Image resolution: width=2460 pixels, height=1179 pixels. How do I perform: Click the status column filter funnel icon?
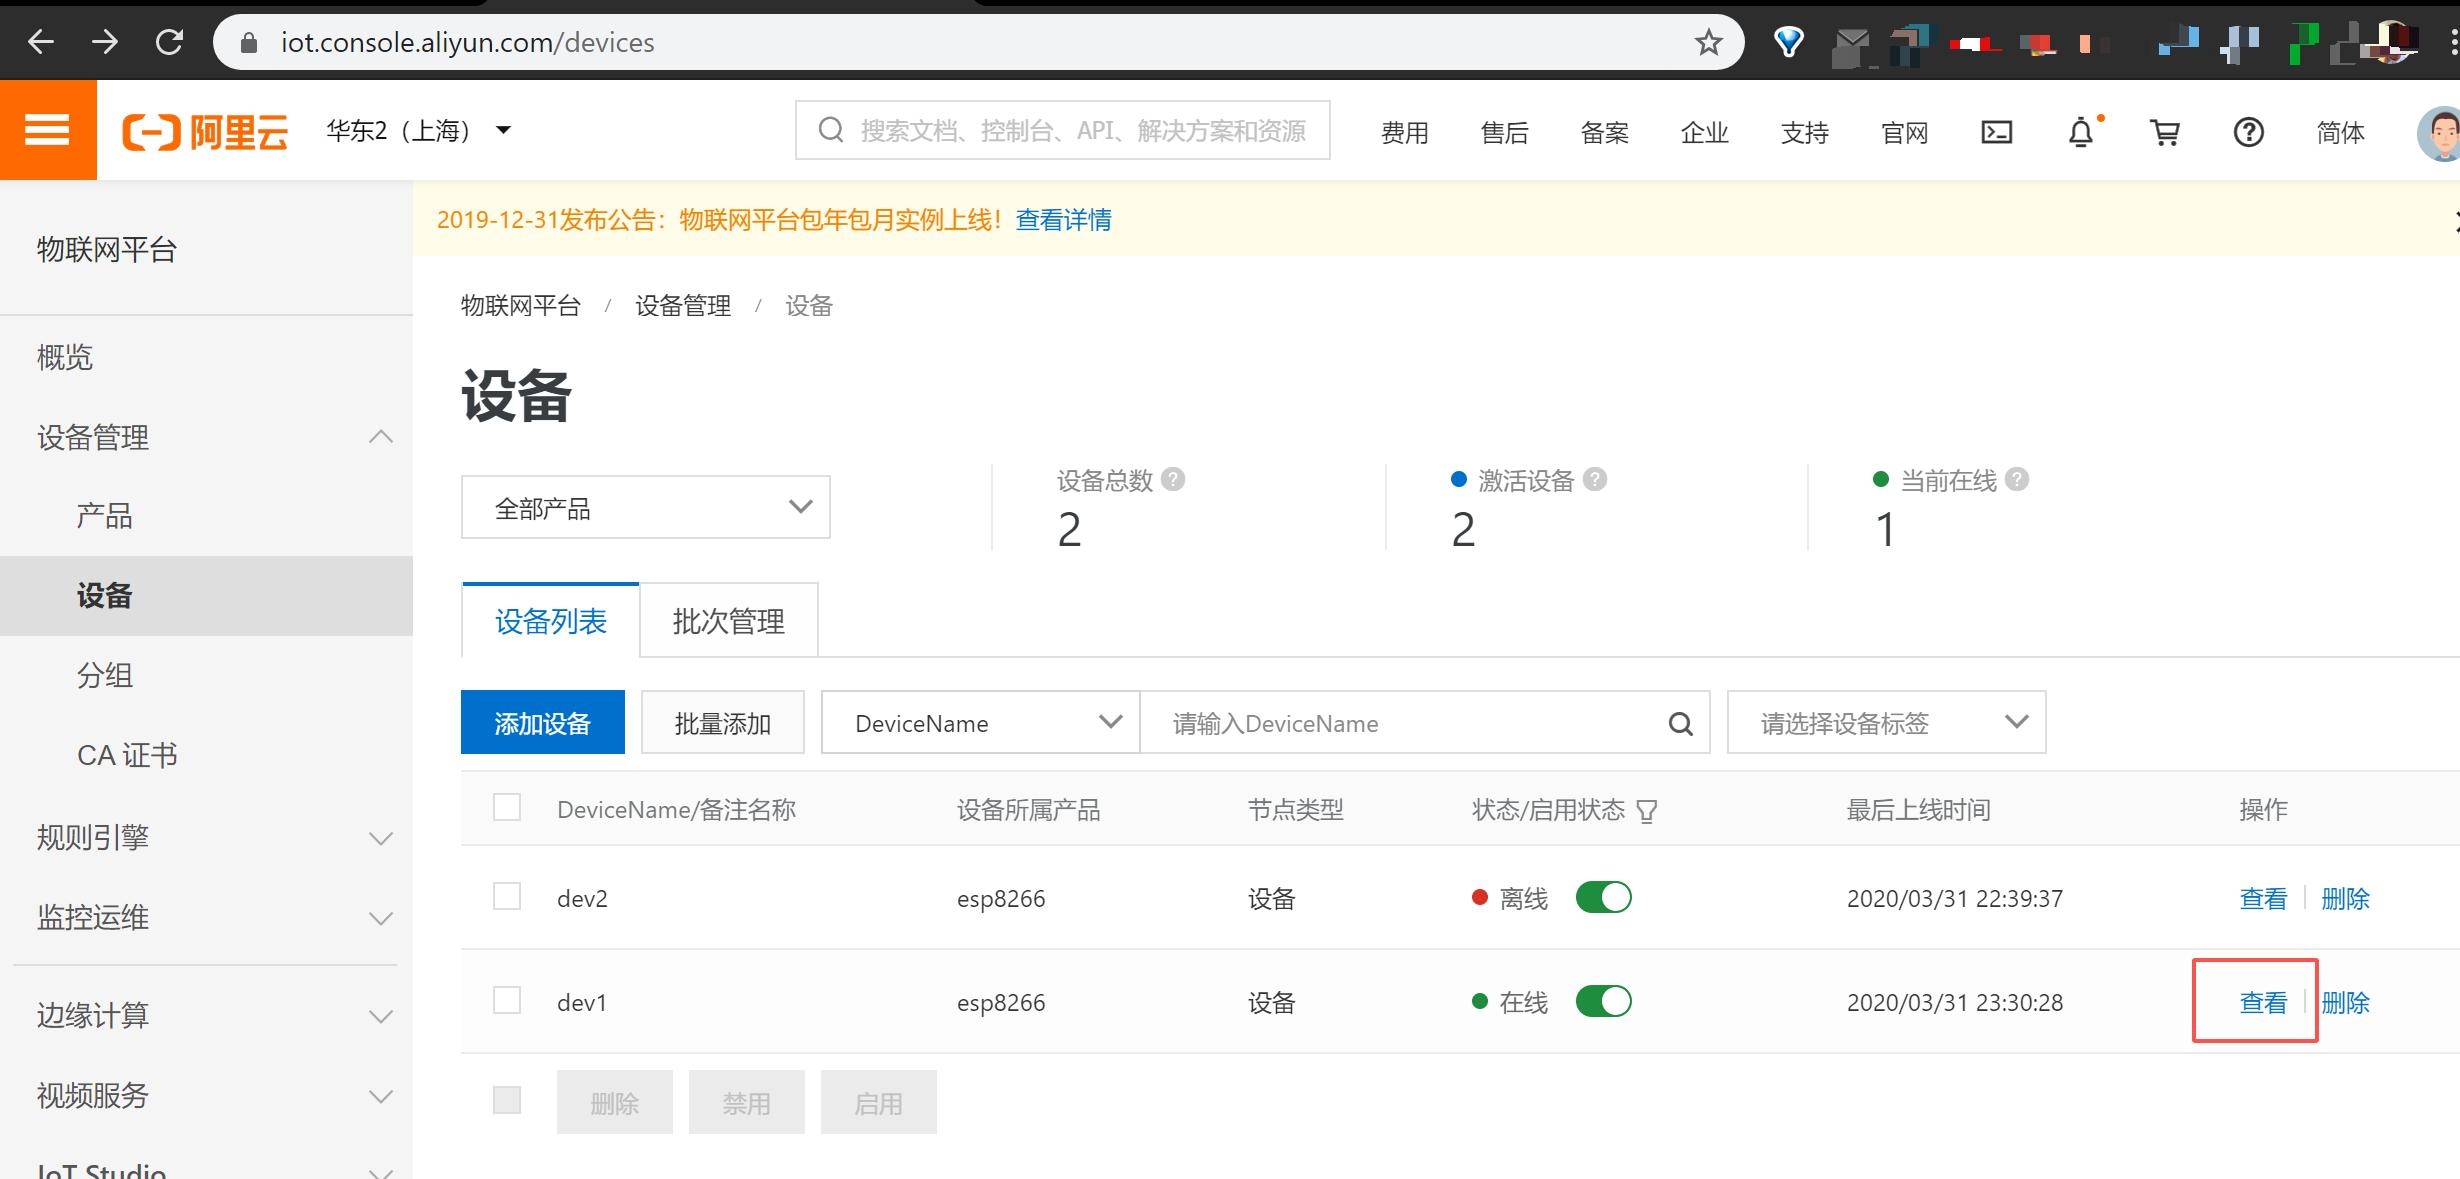coord(1646,811)
